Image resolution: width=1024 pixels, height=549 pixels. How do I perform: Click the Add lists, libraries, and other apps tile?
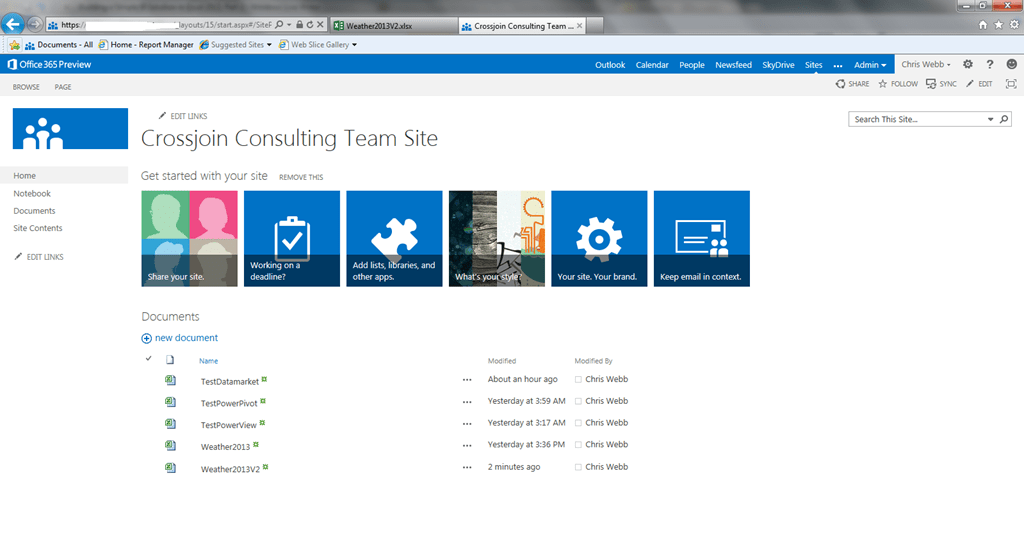(x=394, y=238)
